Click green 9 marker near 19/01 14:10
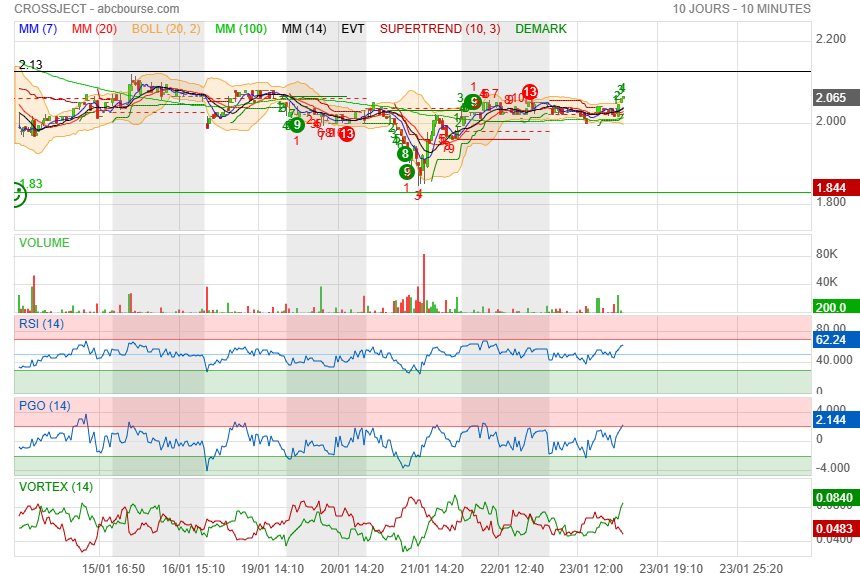This screenshot has width=860, height=579. click(297, 125)
